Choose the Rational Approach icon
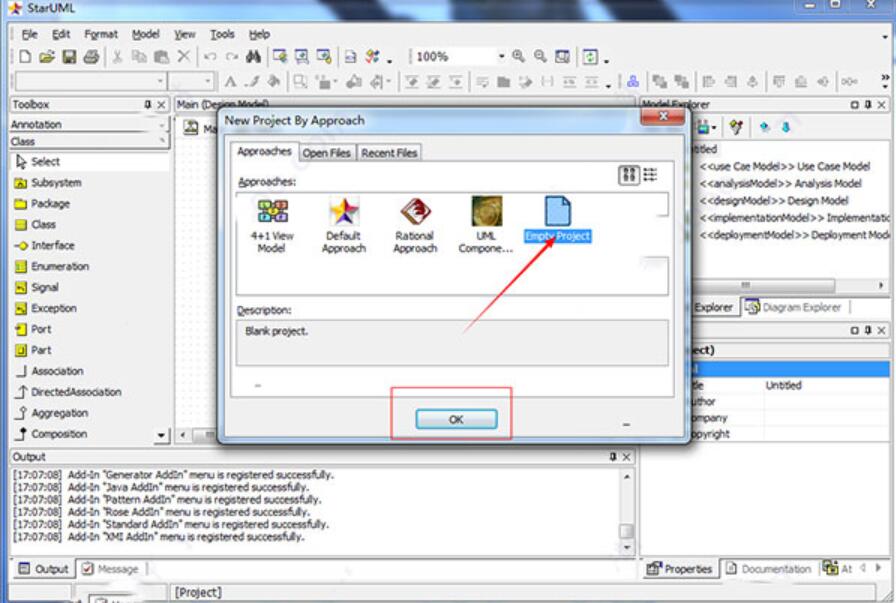896x603 pixels. pyautogui.click(x=415, y=225)
